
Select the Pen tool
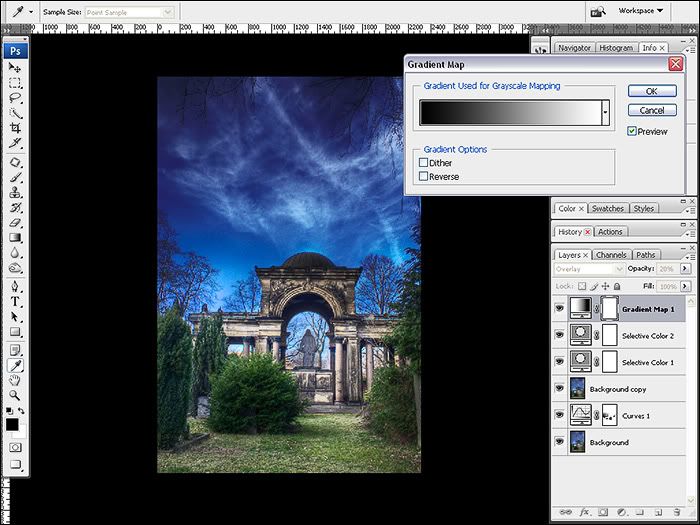15,286
